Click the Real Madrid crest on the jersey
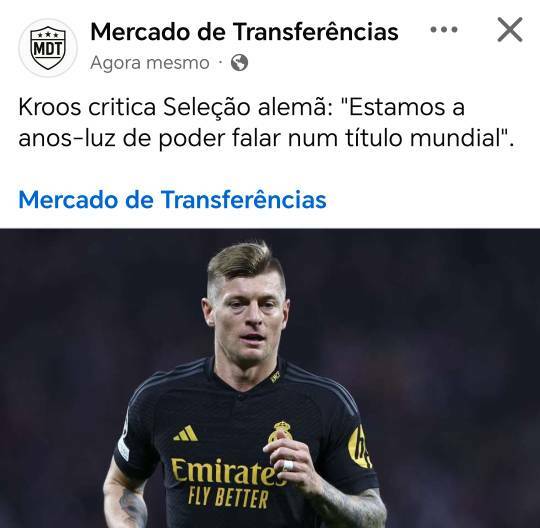Screen dimensions: 540x528 click(280, 432)
